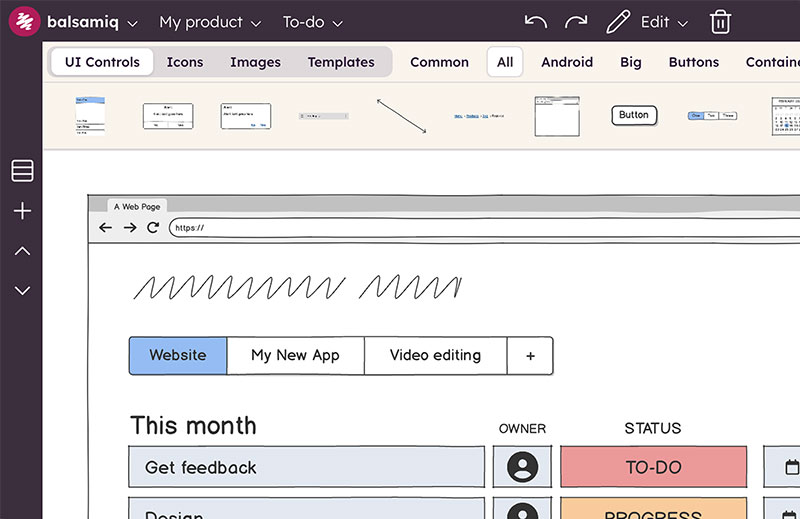Pick the gray bar control thumbnail

click(323, 116)
